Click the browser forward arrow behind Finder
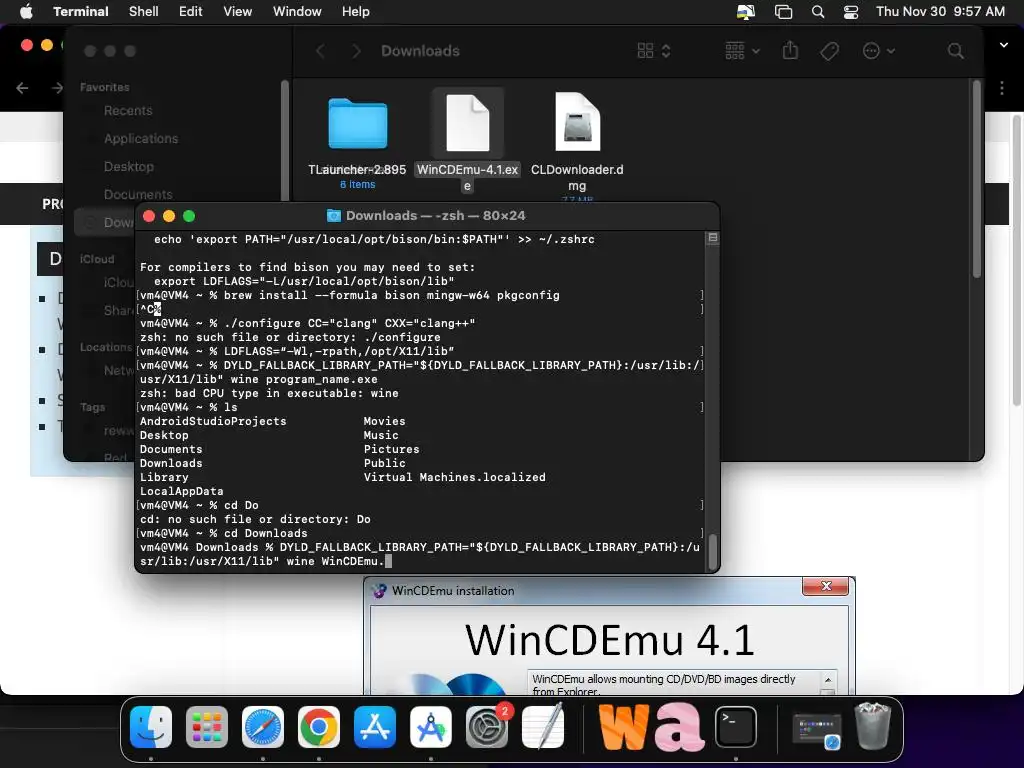Screen dimensions: 1024x768 (57, 88)
